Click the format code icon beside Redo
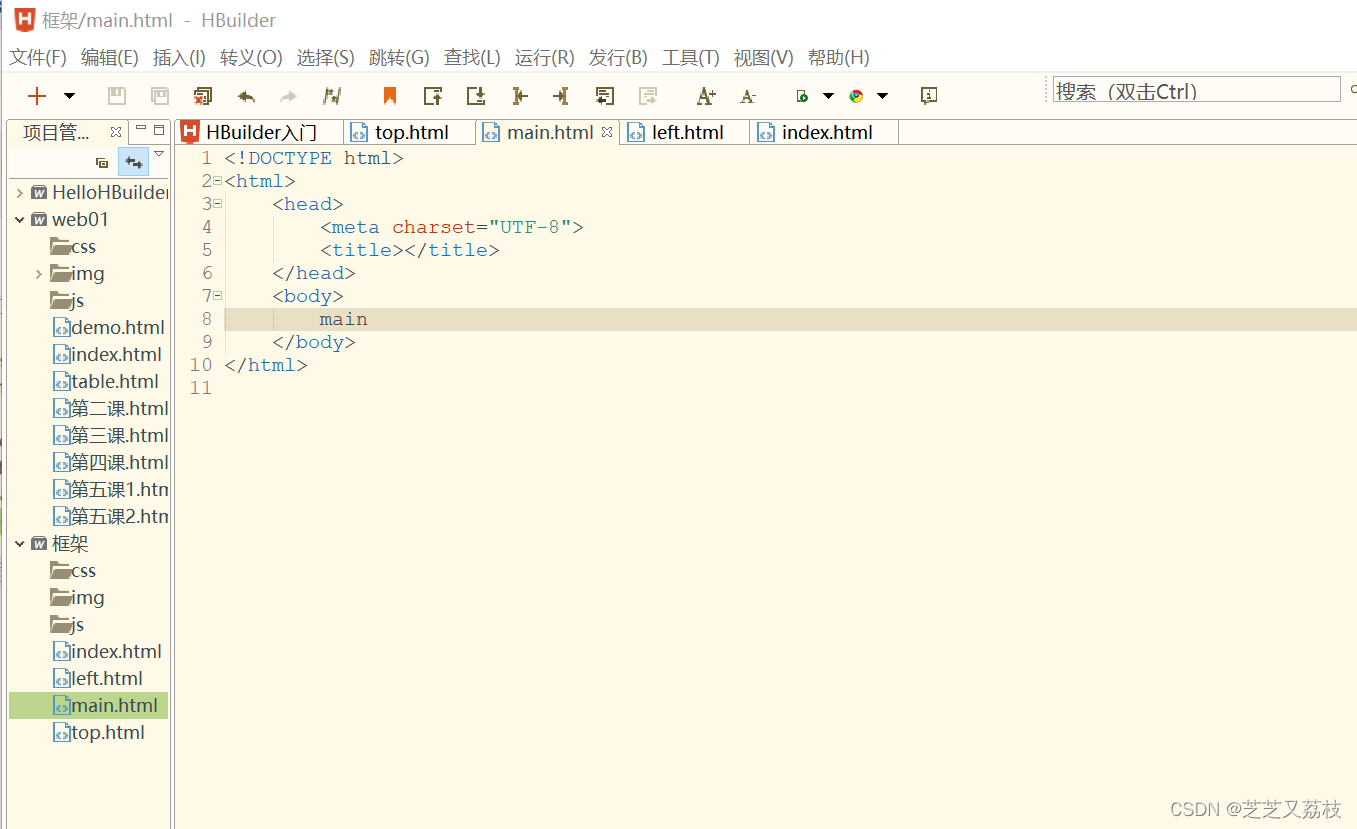Image resolution: width=1357 pixels, height=829 pixels. coord(332,96)
